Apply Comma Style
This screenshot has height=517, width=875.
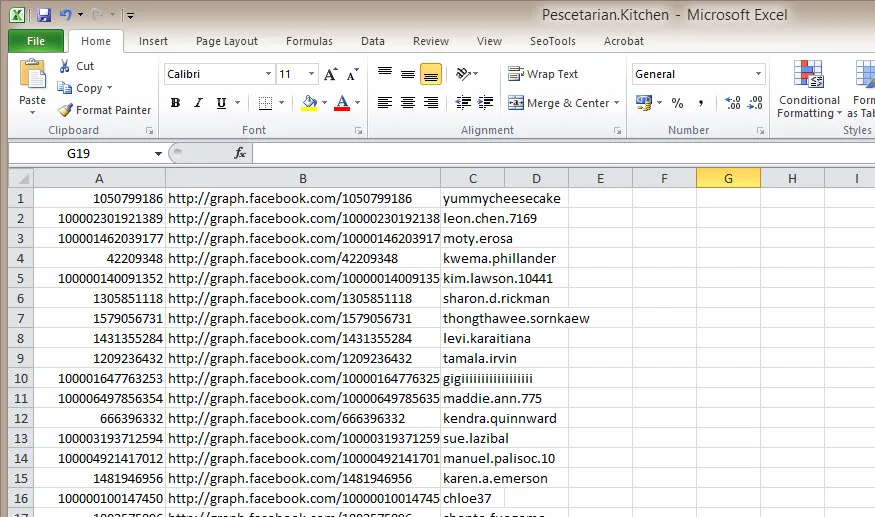click(700, 103)
